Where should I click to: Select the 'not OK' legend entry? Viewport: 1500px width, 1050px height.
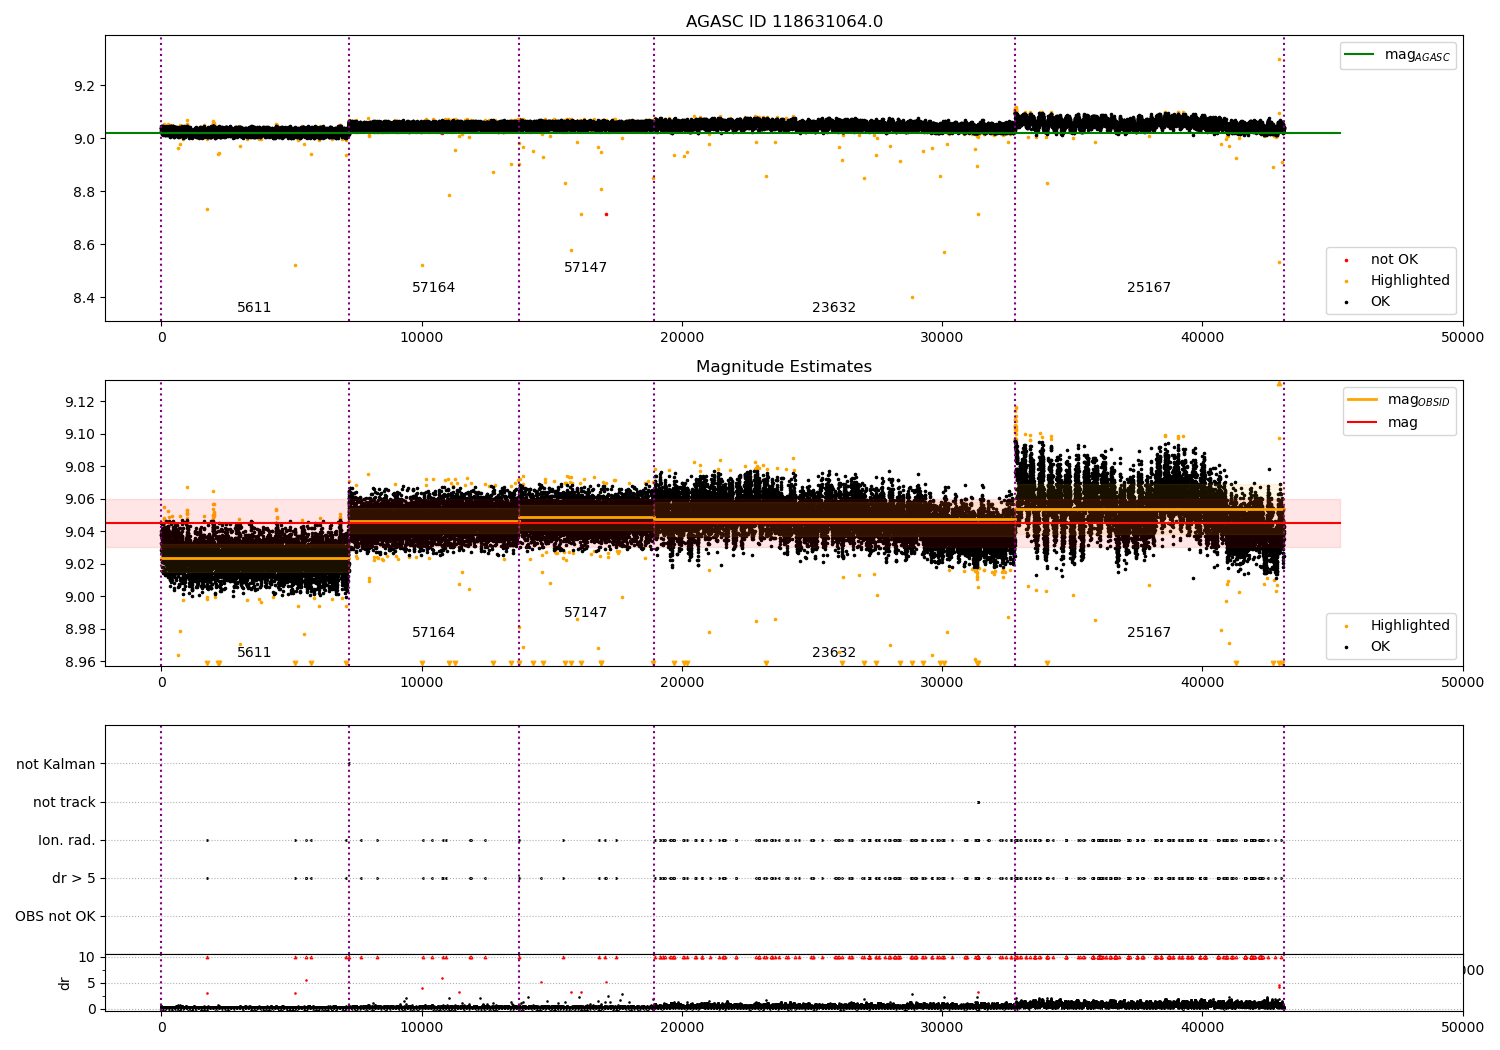[1394, 260]
